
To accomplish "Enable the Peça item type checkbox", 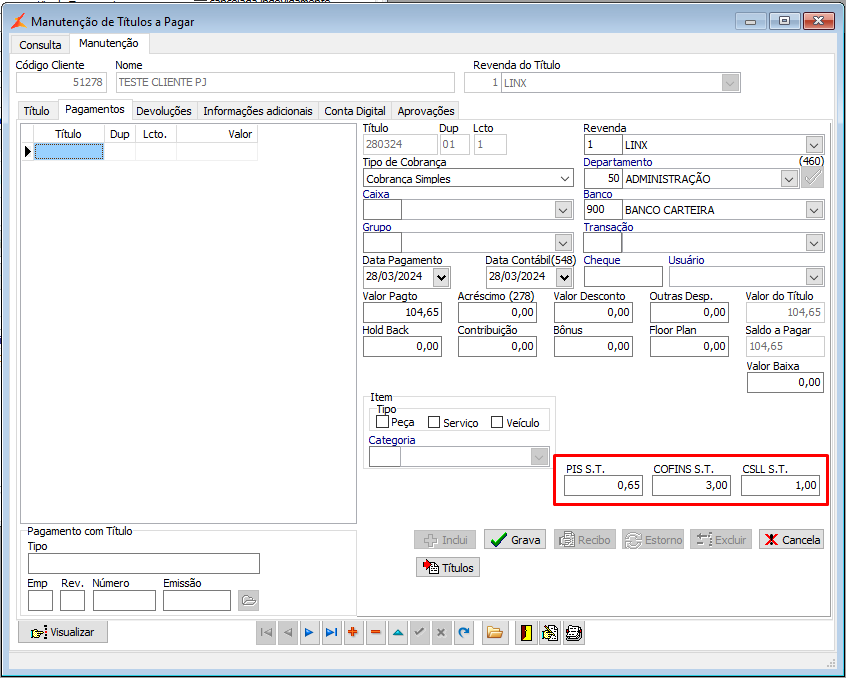I will click(382, 422).
